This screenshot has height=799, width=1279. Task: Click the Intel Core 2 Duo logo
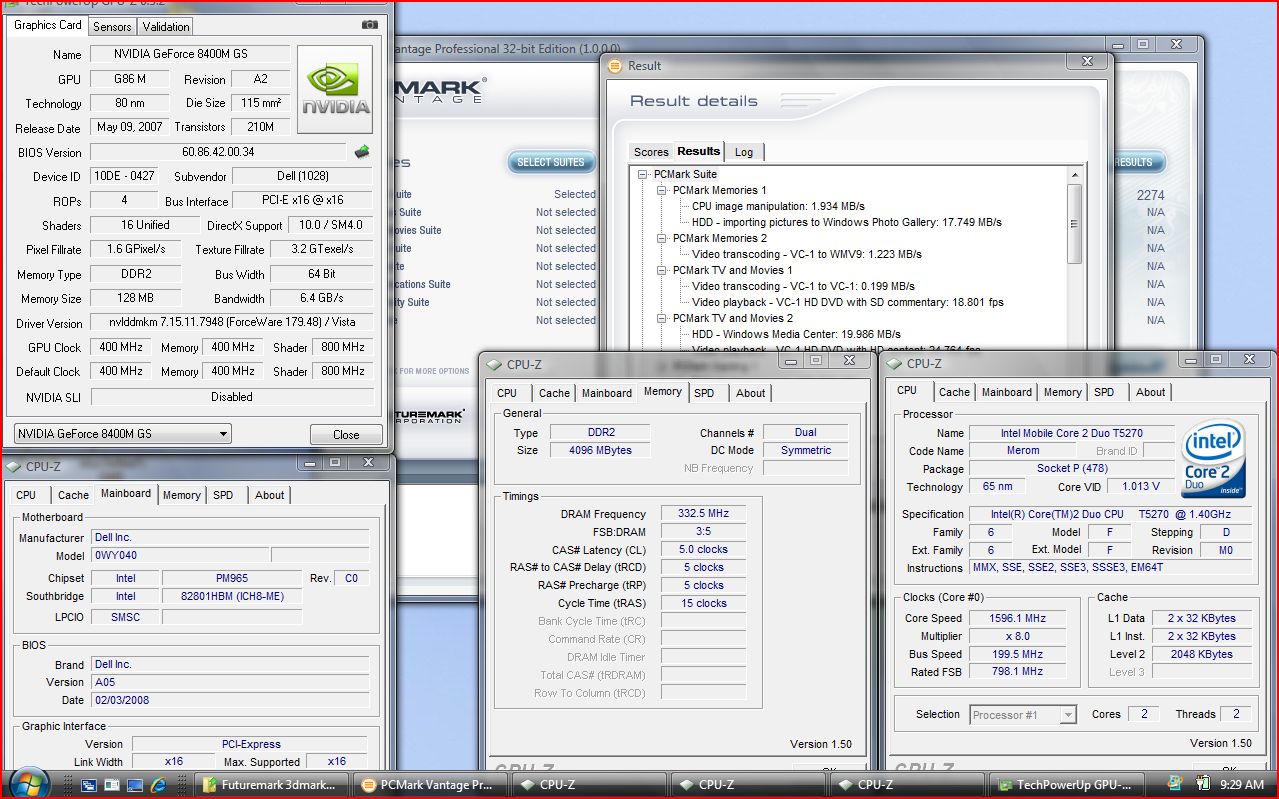coord(1214,460)
